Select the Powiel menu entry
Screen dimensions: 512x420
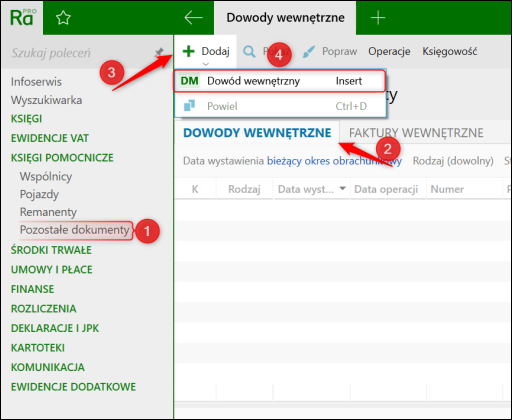(280, 106)
